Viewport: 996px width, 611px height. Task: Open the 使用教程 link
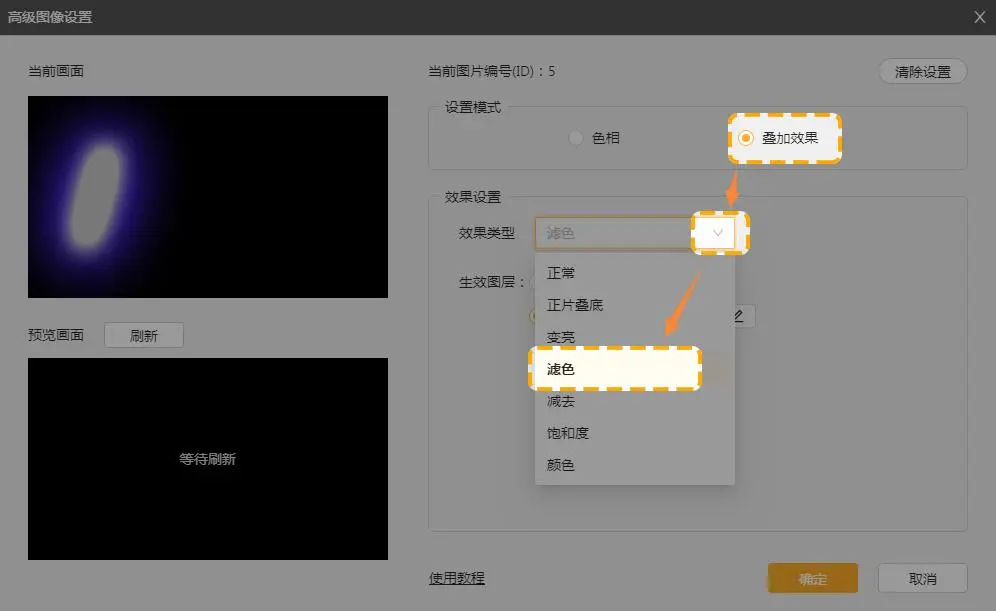pyautogui.click(x=456, y=578)
